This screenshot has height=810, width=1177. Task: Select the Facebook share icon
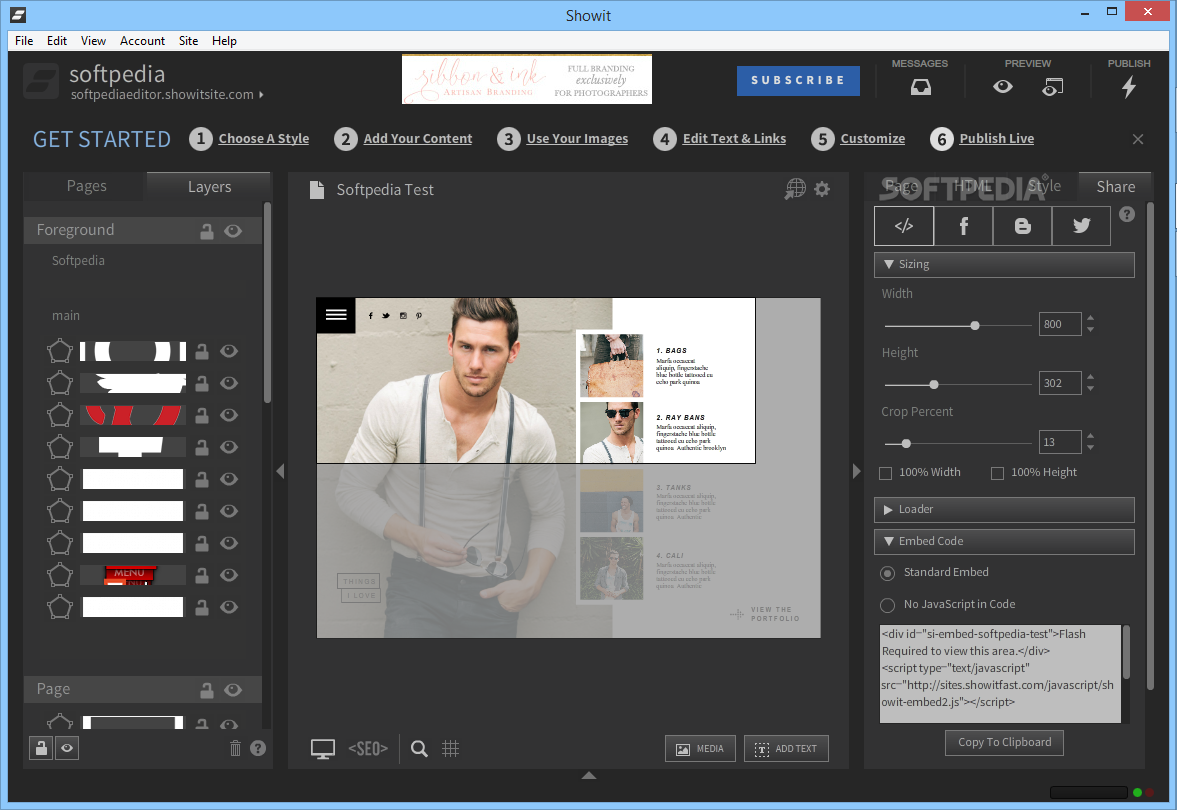[963, 226]
